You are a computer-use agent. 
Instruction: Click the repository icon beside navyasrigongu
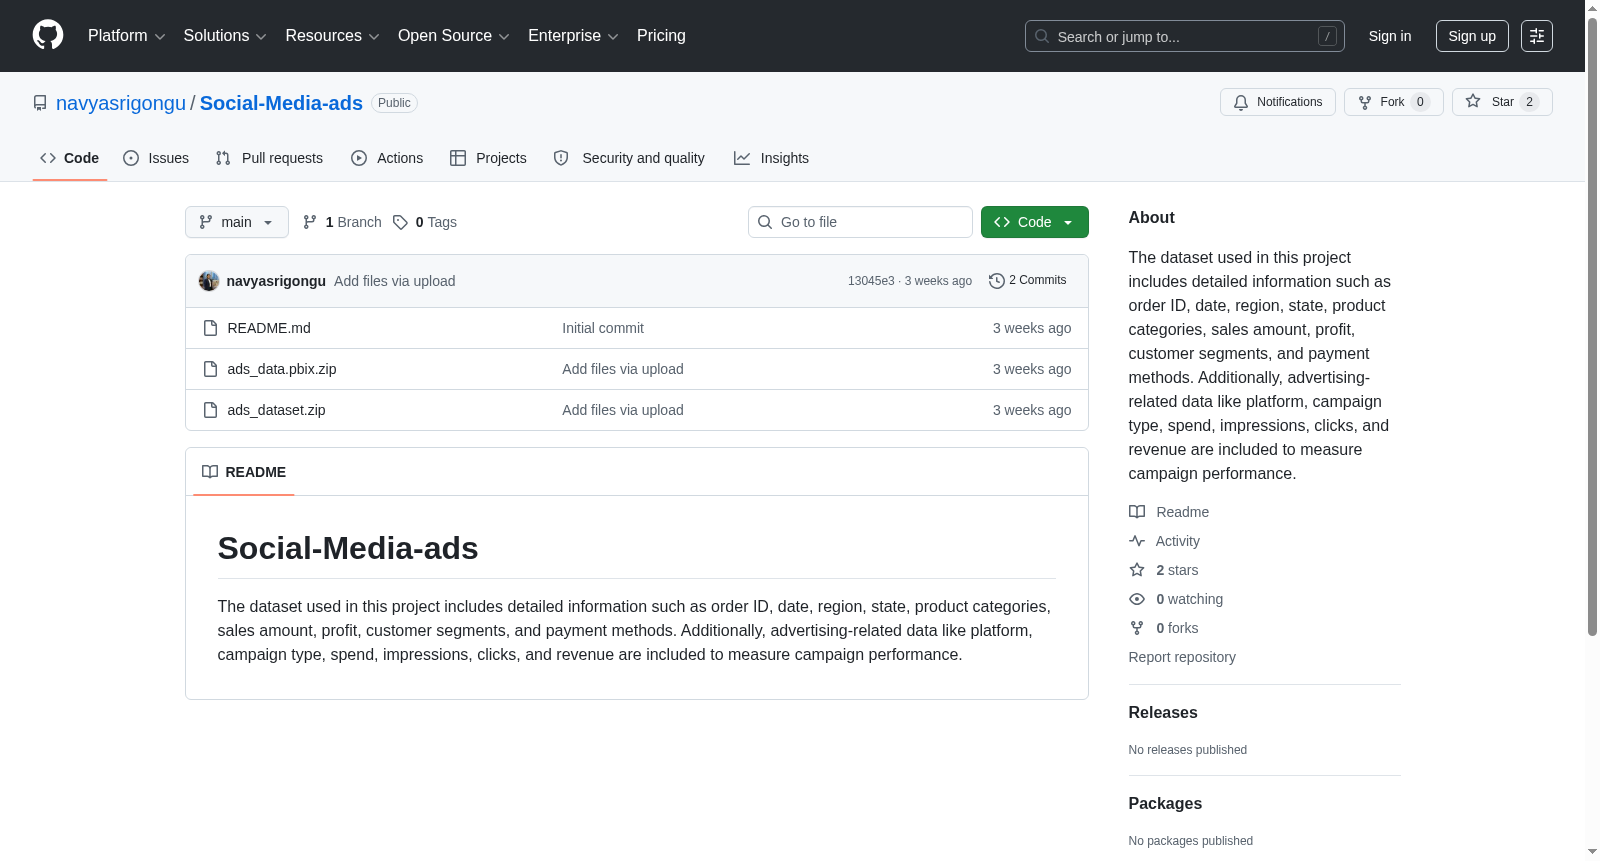40,103
